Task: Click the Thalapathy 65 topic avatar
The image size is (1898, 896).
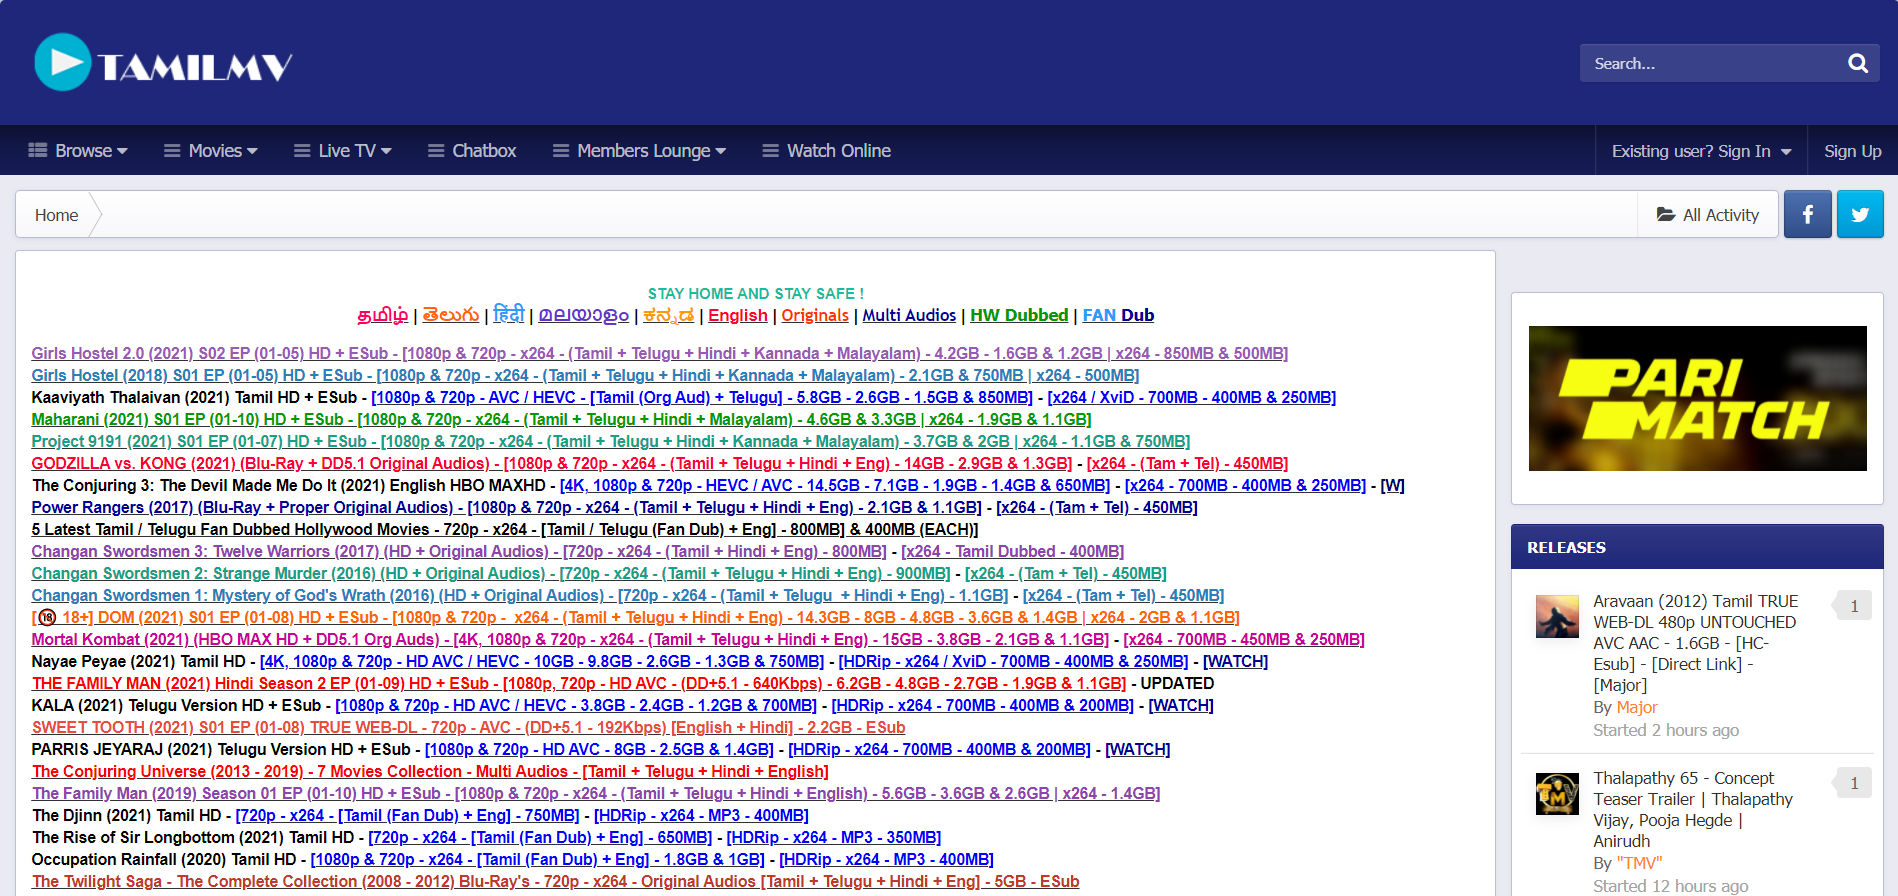Action: tap(1557, 794)
